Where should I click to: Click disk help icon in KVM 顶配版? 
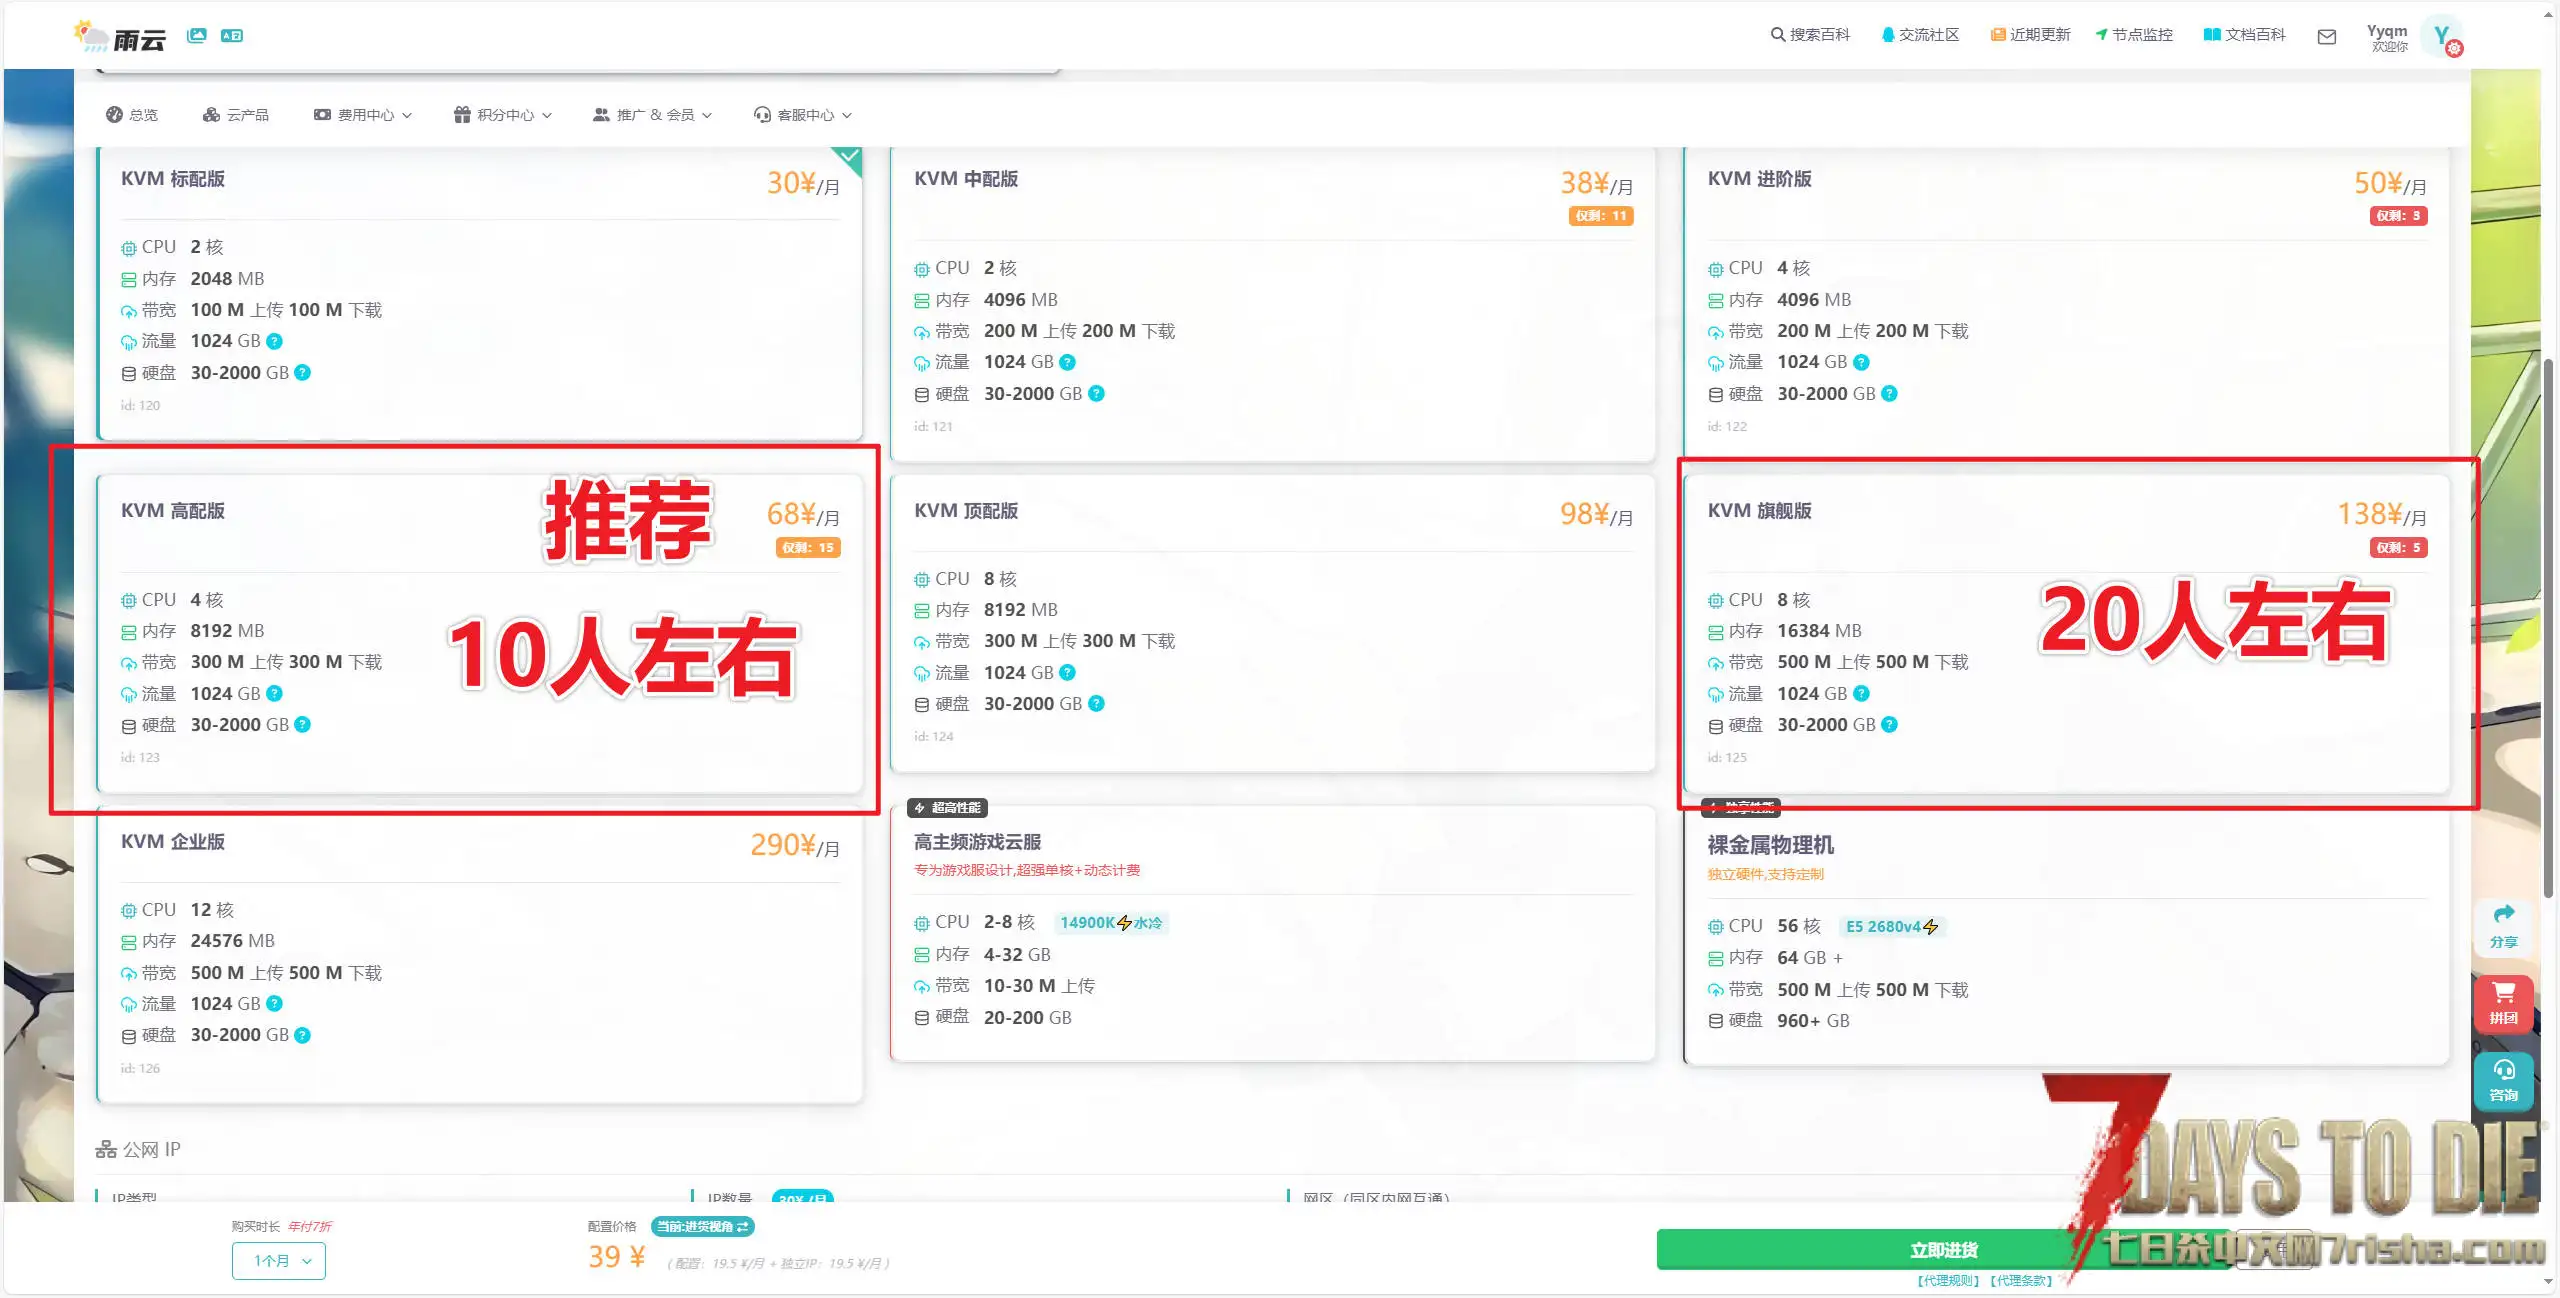(x=1097, y=703)
